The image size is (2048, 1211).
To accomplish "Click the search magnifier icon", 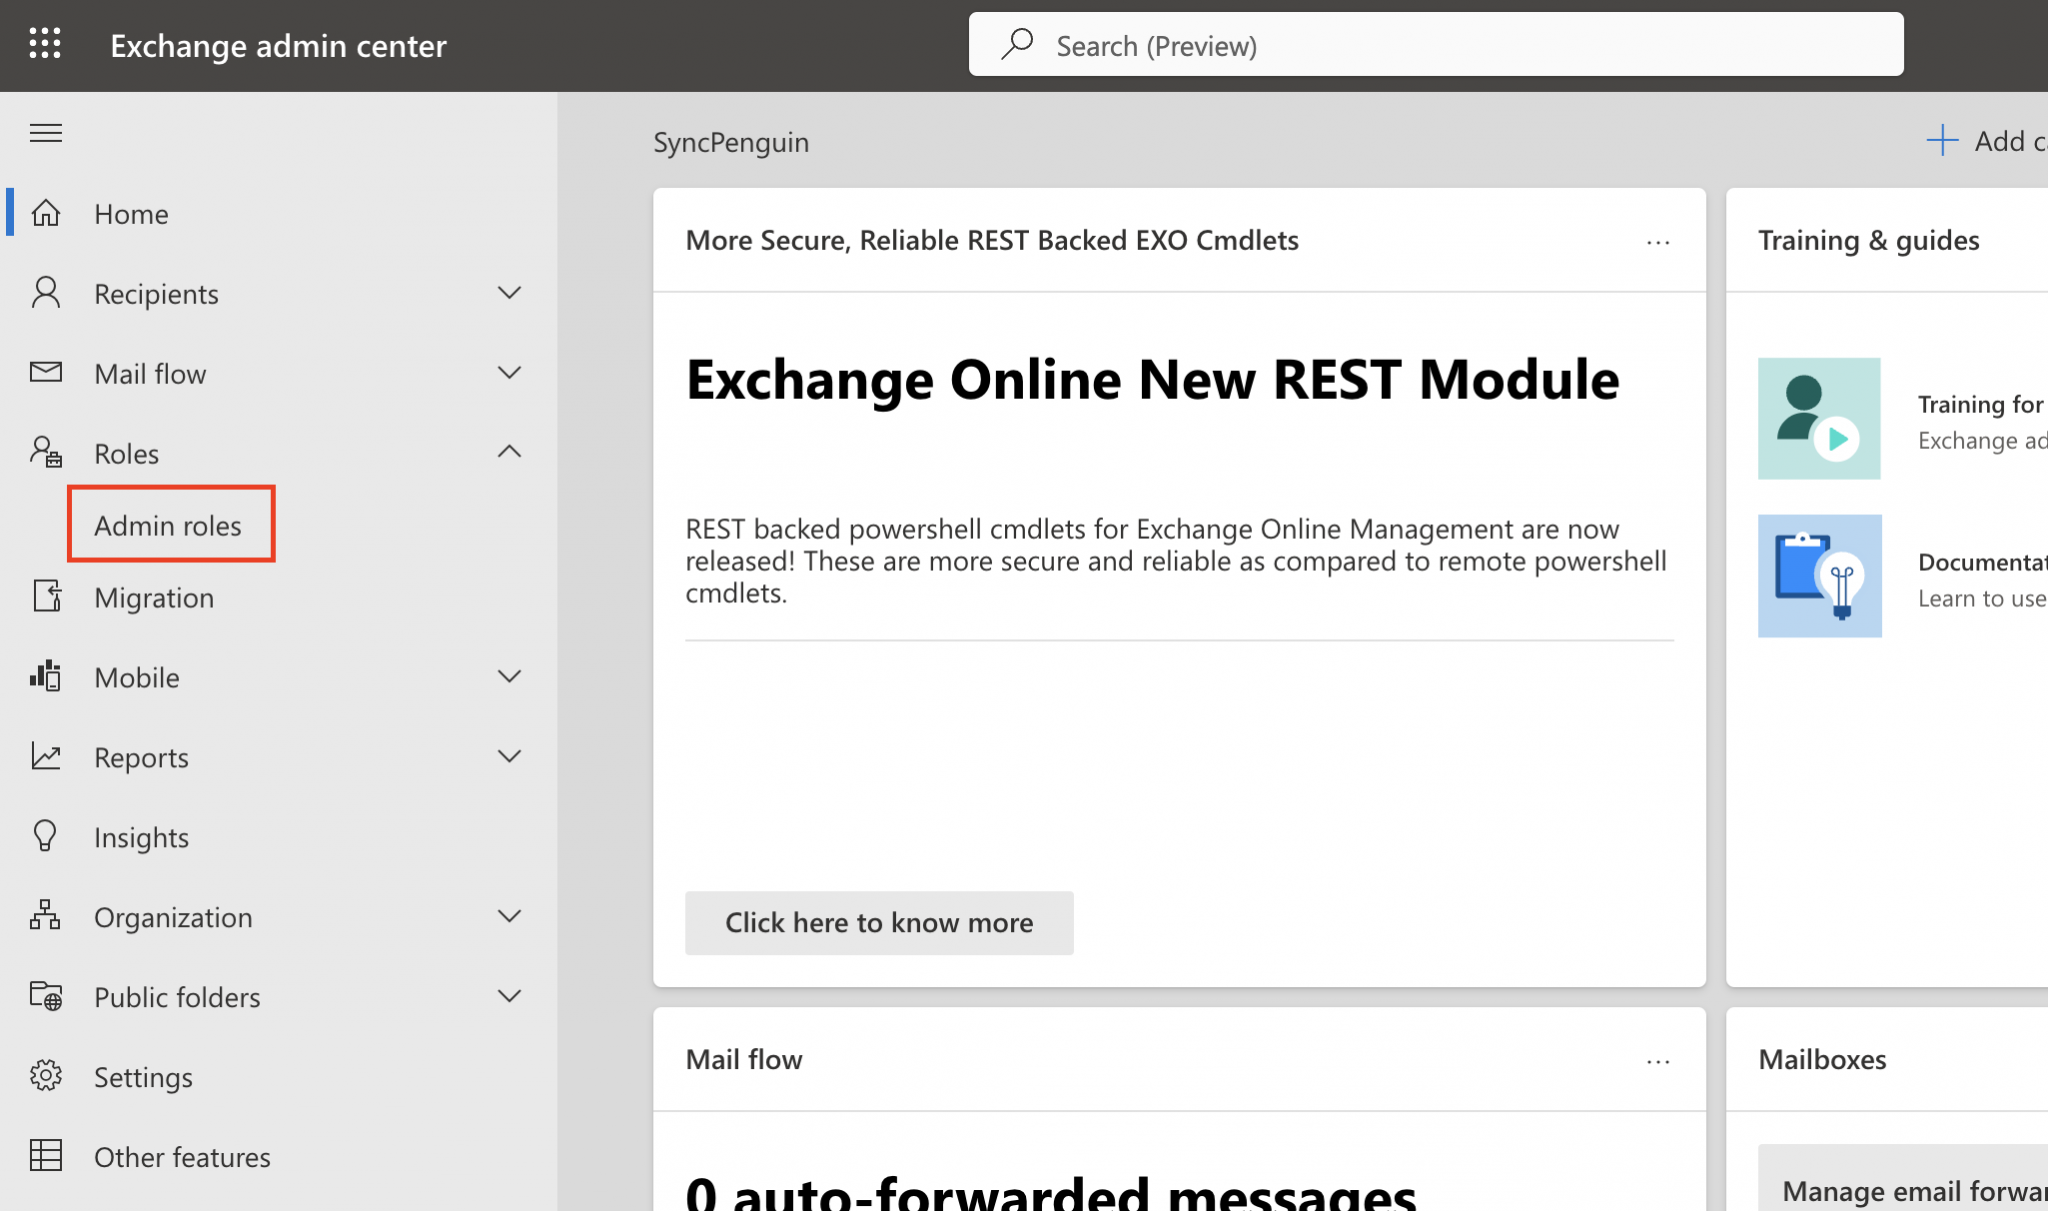I will (x=1017, y=44).
